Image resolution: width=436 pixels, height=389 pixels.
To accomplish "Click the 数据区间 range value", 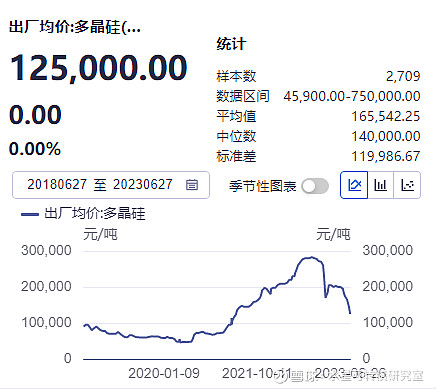I will click(x=352, y=96).
